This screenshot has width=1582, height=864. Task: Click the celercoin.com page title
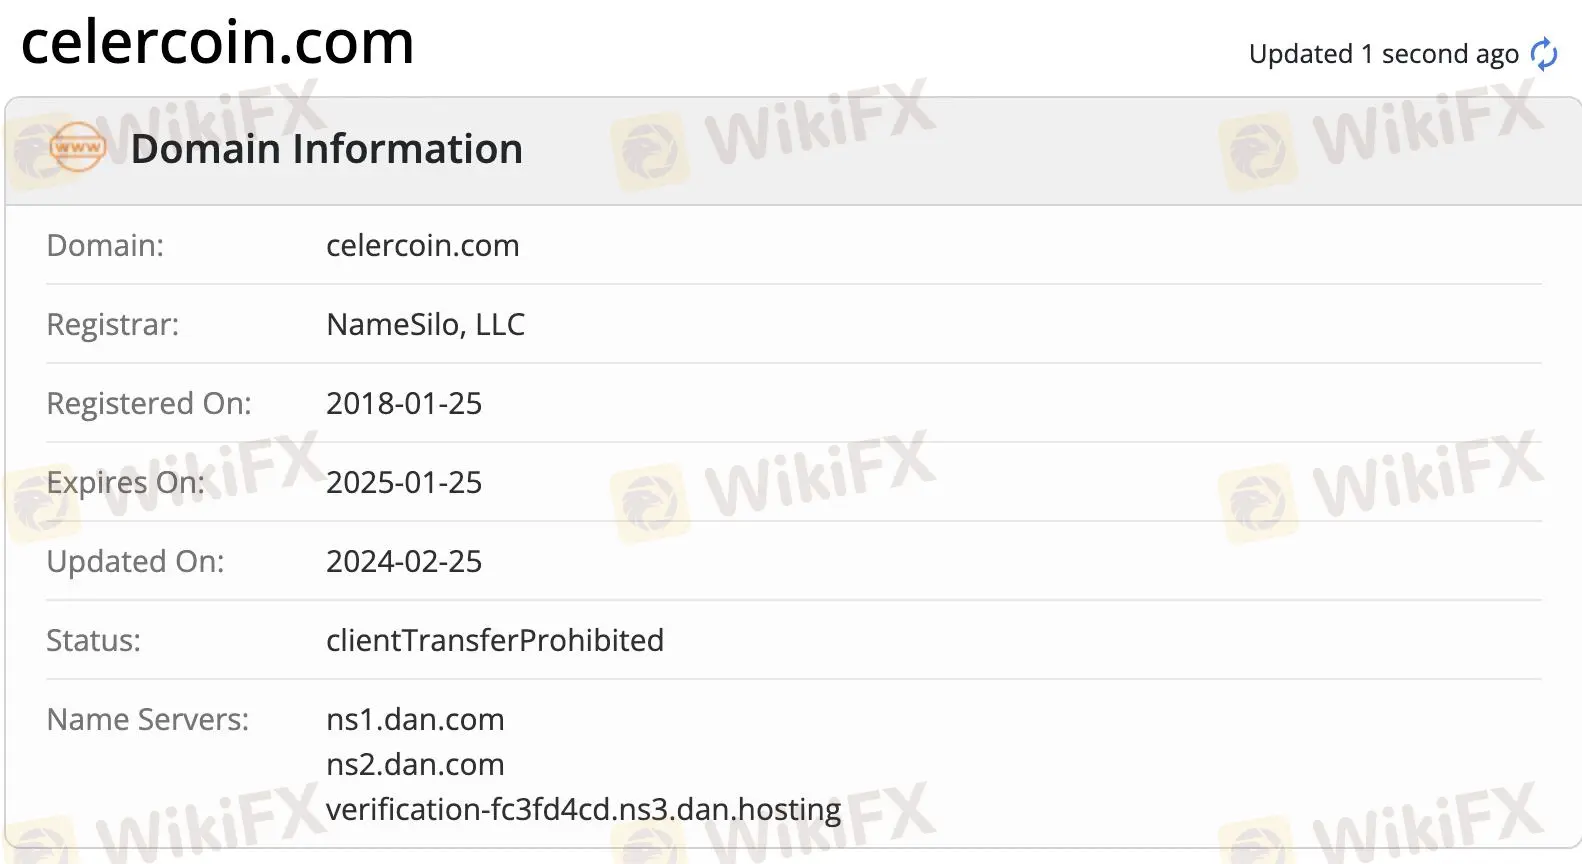217,42
